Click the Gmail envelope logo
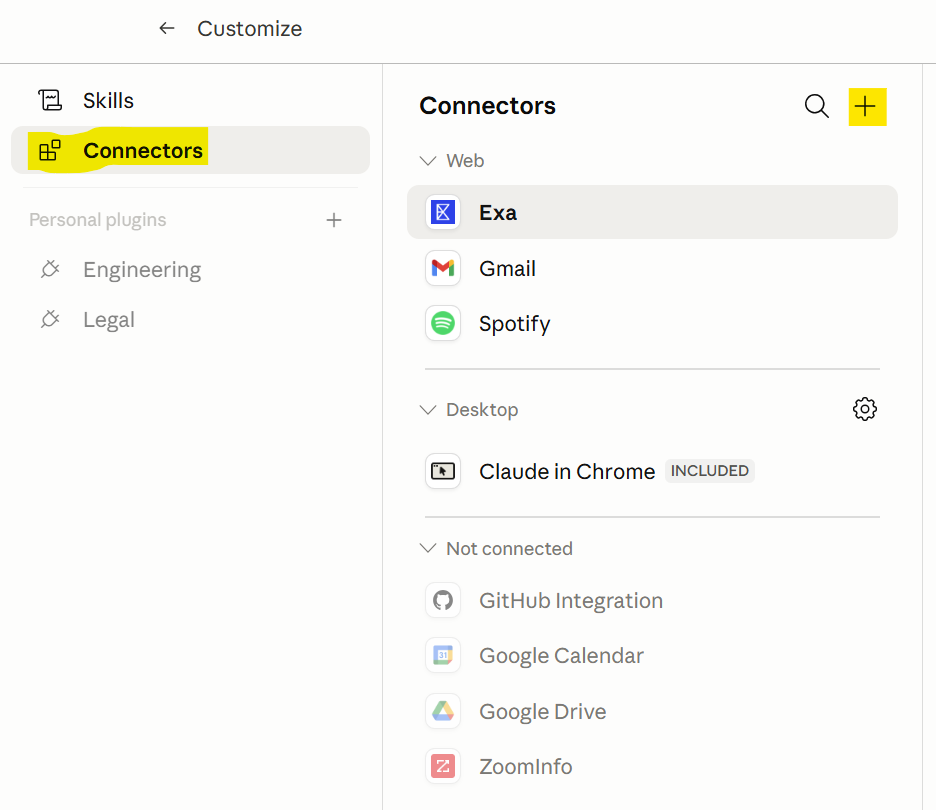 (x=443, y=268)
